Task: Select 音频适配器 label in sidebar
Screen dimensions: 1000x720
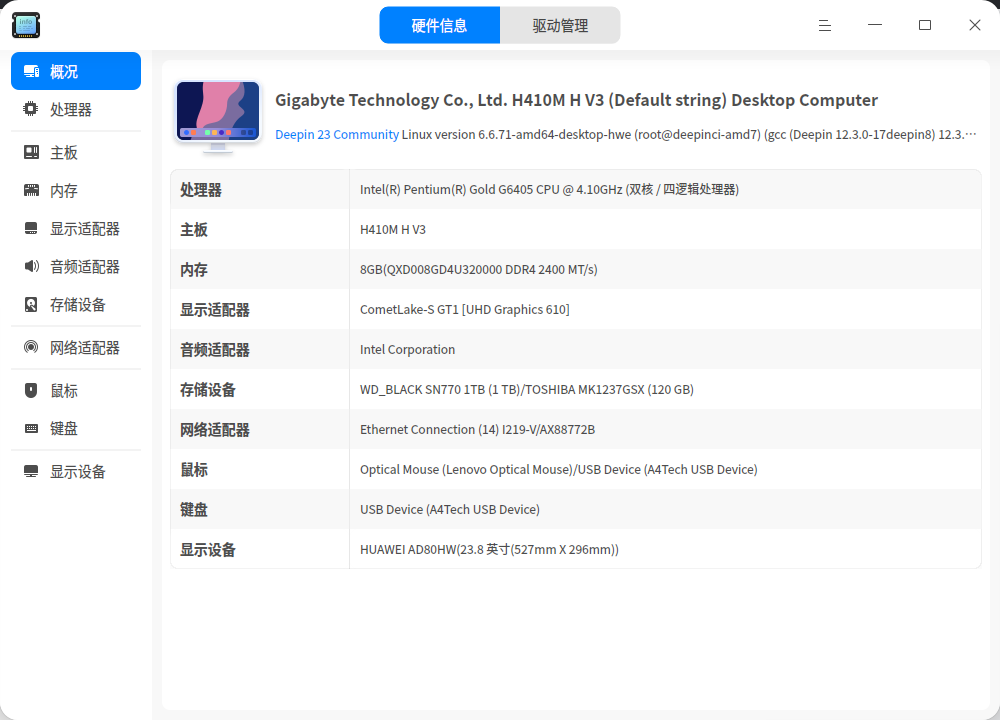Action: (85, 267)
